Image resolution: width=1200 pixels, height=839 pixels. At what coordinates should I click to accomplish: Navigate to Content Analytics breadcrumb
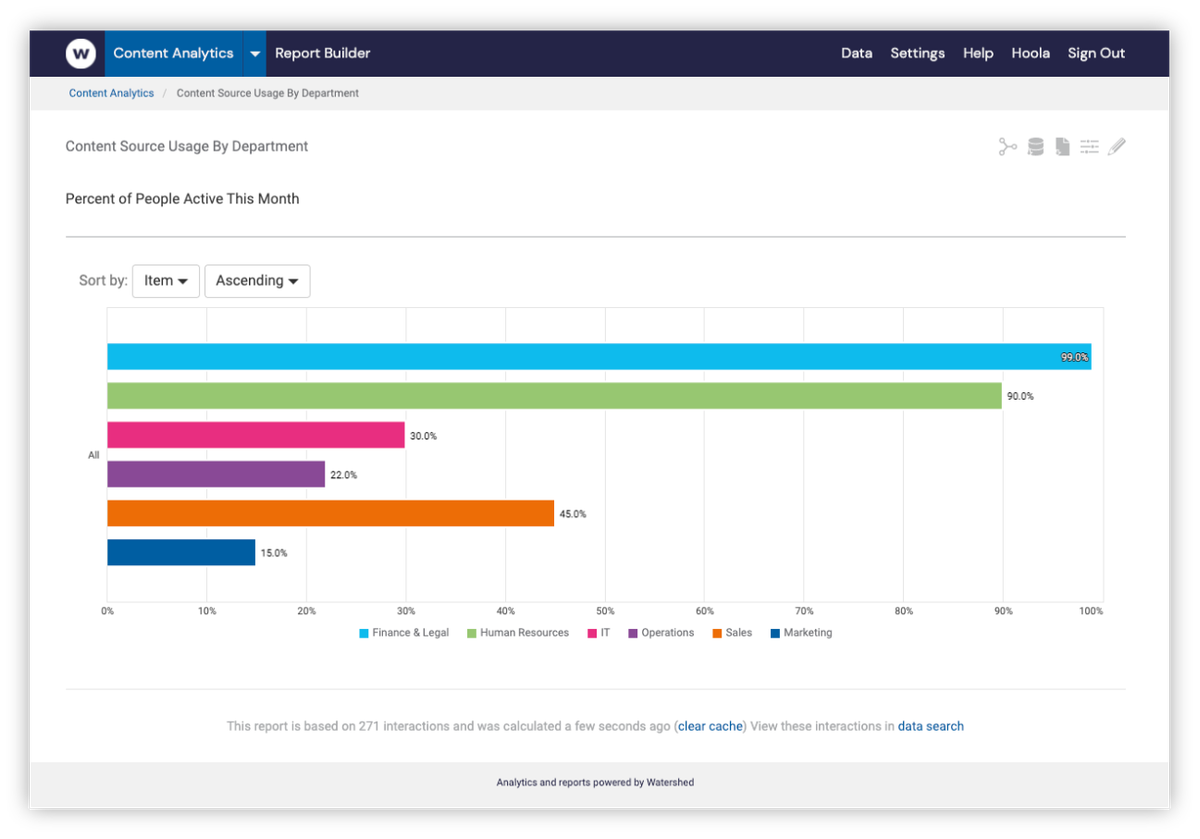click(x=111, y=92)
